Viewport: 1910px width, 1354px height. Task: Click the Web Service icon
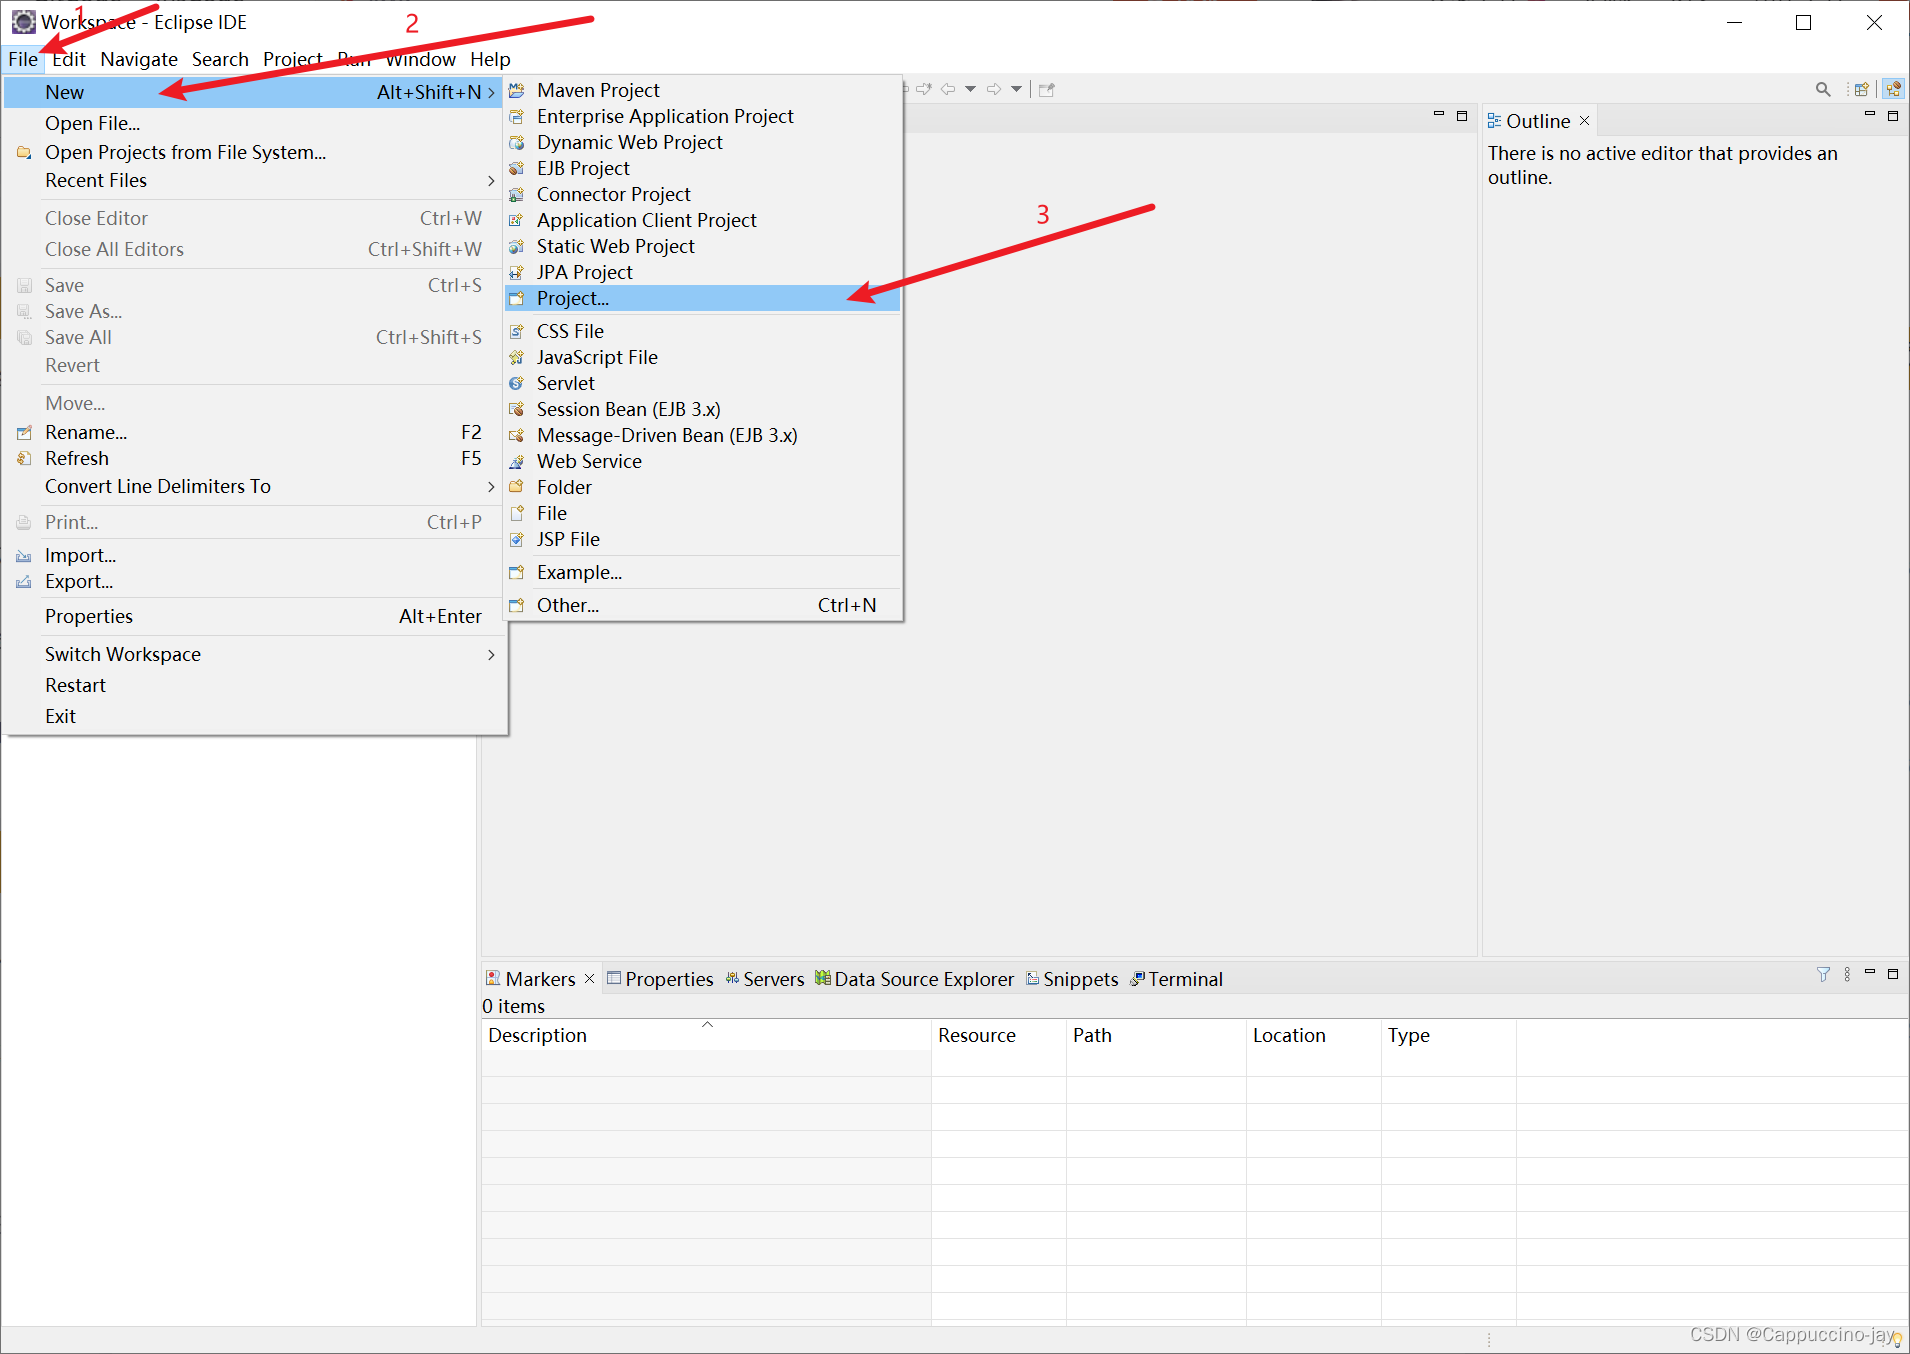(x=517, y=462)
